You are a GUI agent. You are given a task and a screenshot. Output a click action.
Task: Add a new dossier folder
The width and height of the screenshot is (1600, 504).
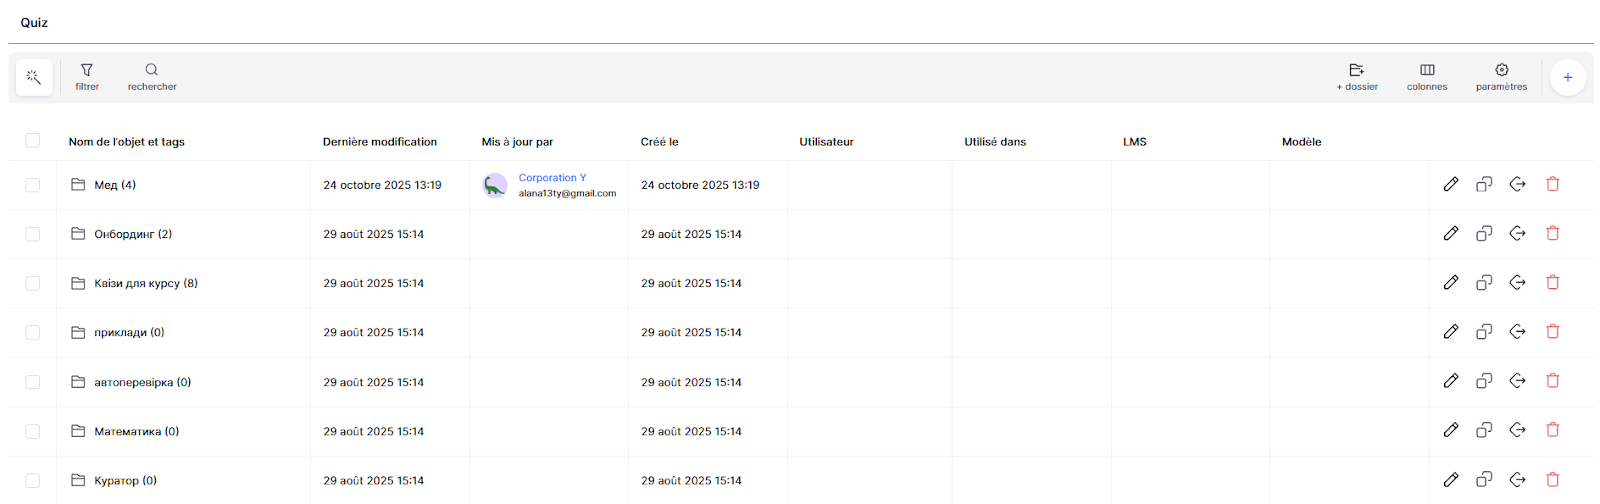pyautogui.click(x=1357, y=77)
